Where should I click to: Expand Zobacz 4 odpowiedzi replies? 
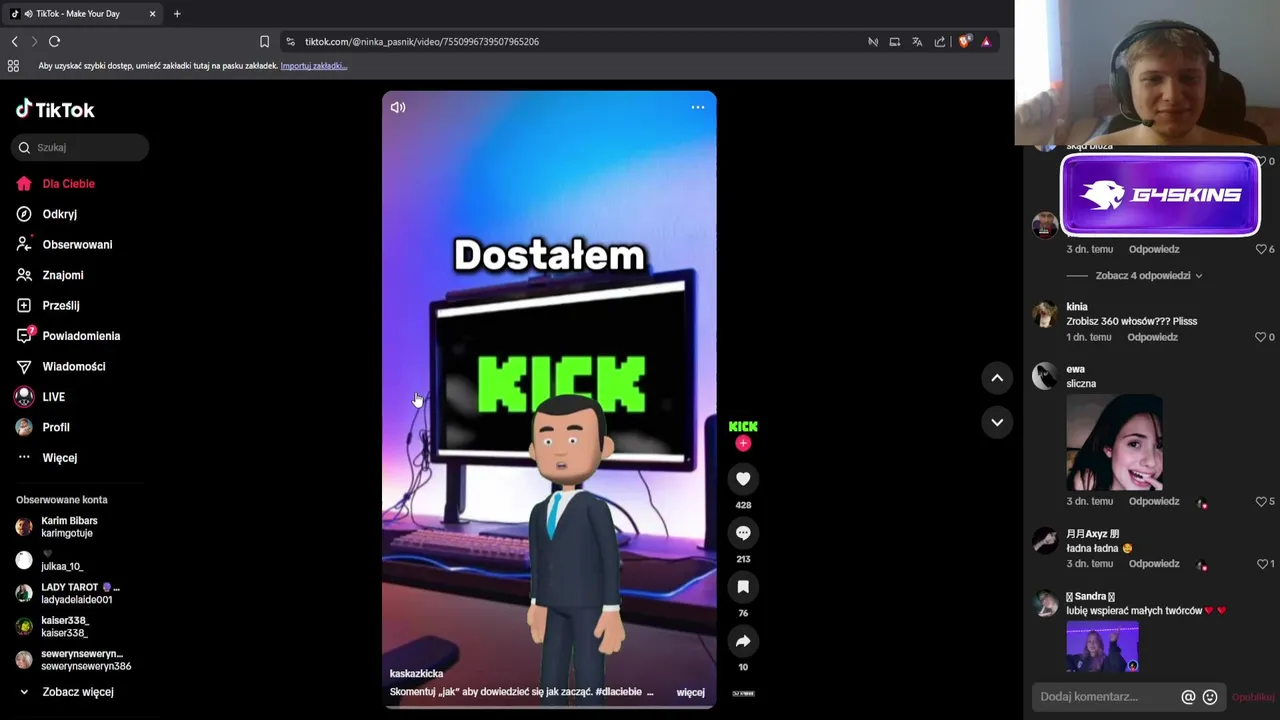coord(1149,276)
